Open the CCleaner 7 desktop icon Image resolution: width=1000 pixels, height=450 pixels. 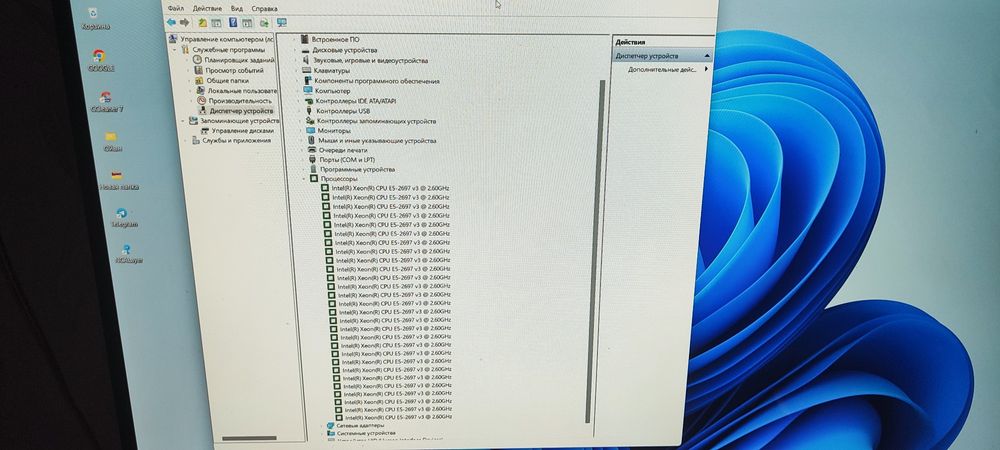[106, 101]
